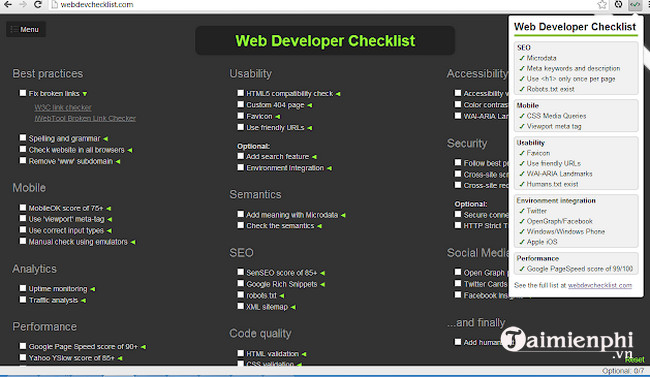
Task: Tick the Use correct input types checkbox
Action: pos(23,229)
